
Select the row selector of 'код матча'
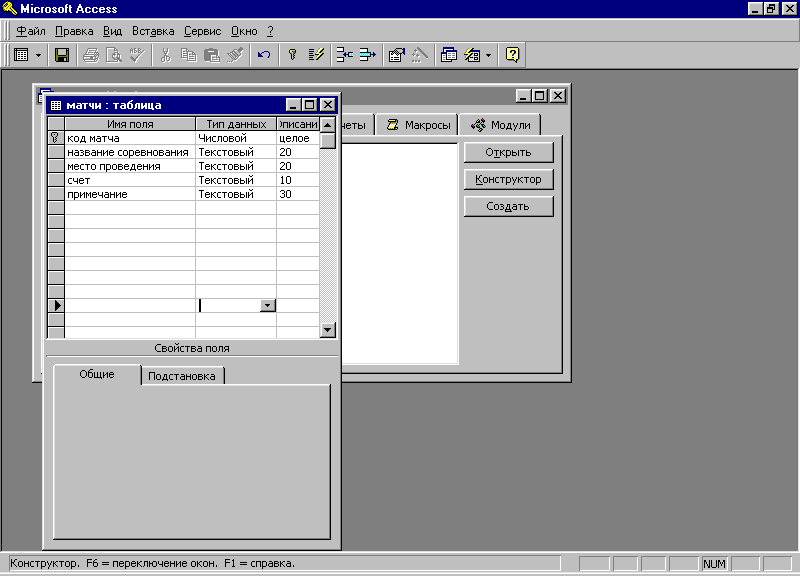pyautogui.click(x=56, y=138)
